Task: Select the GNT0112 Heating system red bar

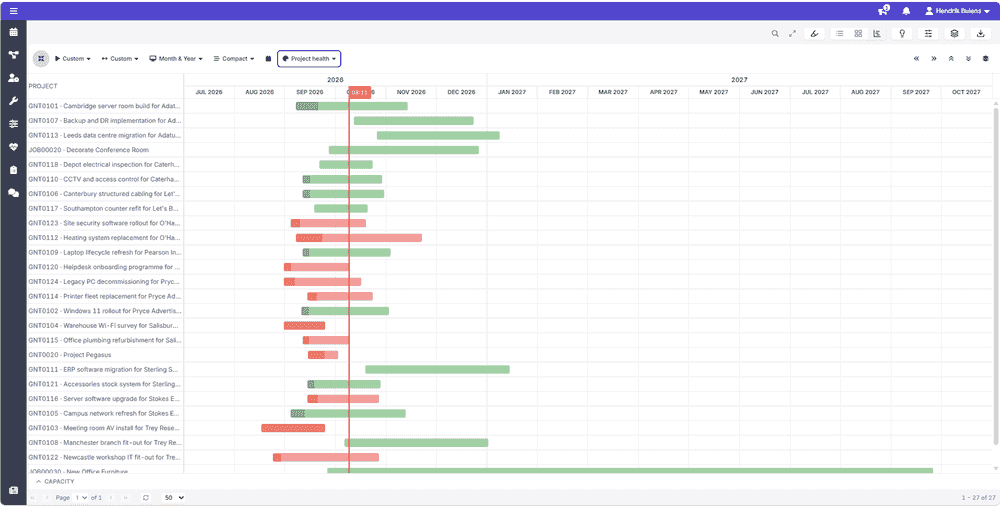Action: (358, 238)
